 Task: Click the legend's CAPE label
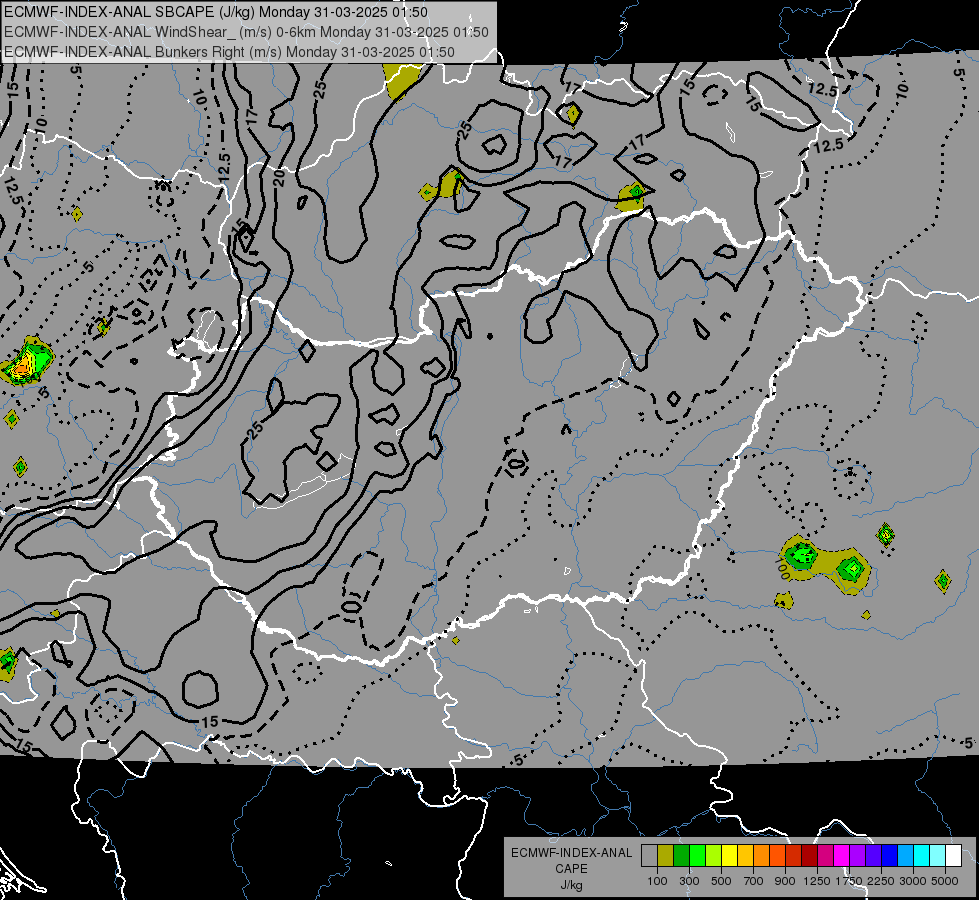pos(571,869)
